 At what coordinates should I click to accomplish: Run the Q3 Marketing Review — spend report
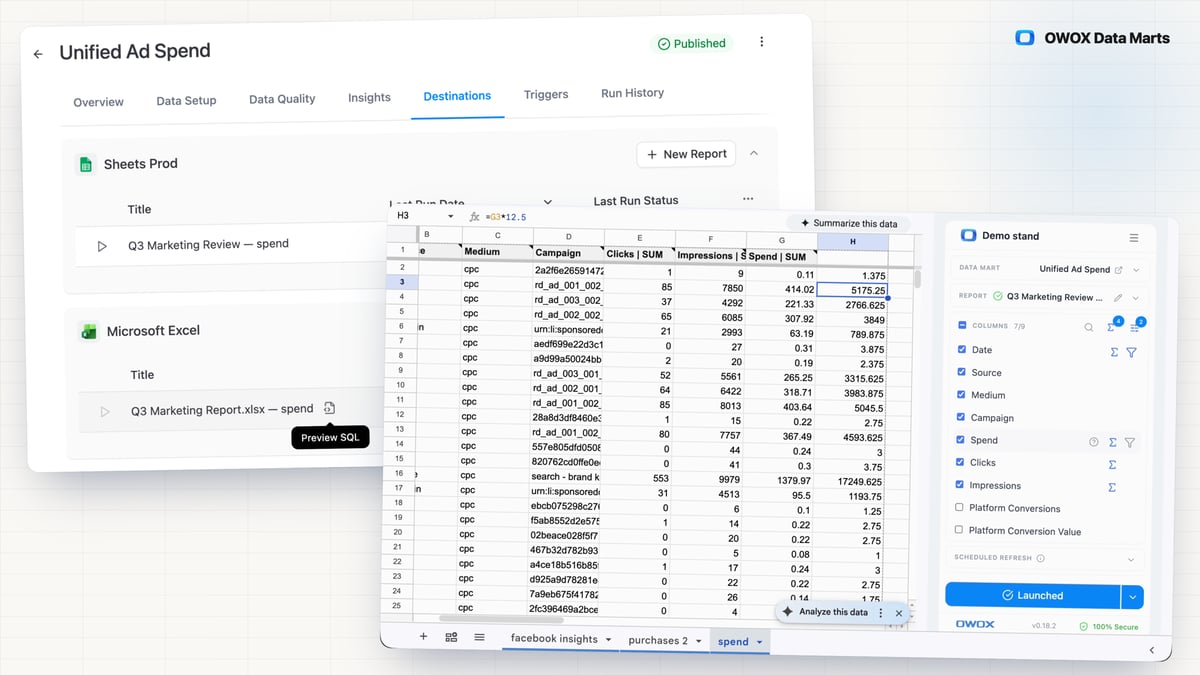pyautogui.click(x=102, y=245)
